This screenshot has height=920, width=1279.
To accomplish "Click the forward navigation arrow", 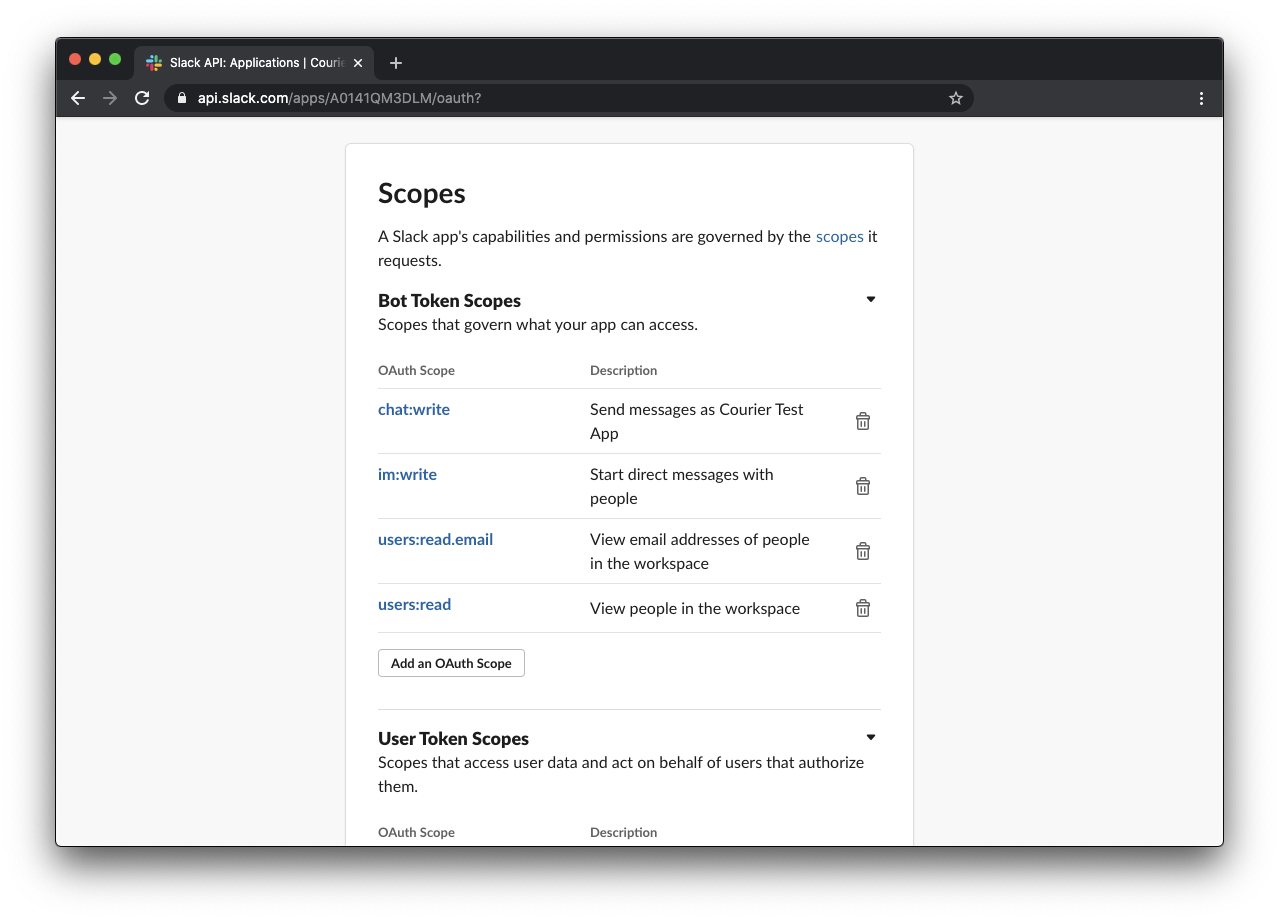I will (x=109, y=98).
